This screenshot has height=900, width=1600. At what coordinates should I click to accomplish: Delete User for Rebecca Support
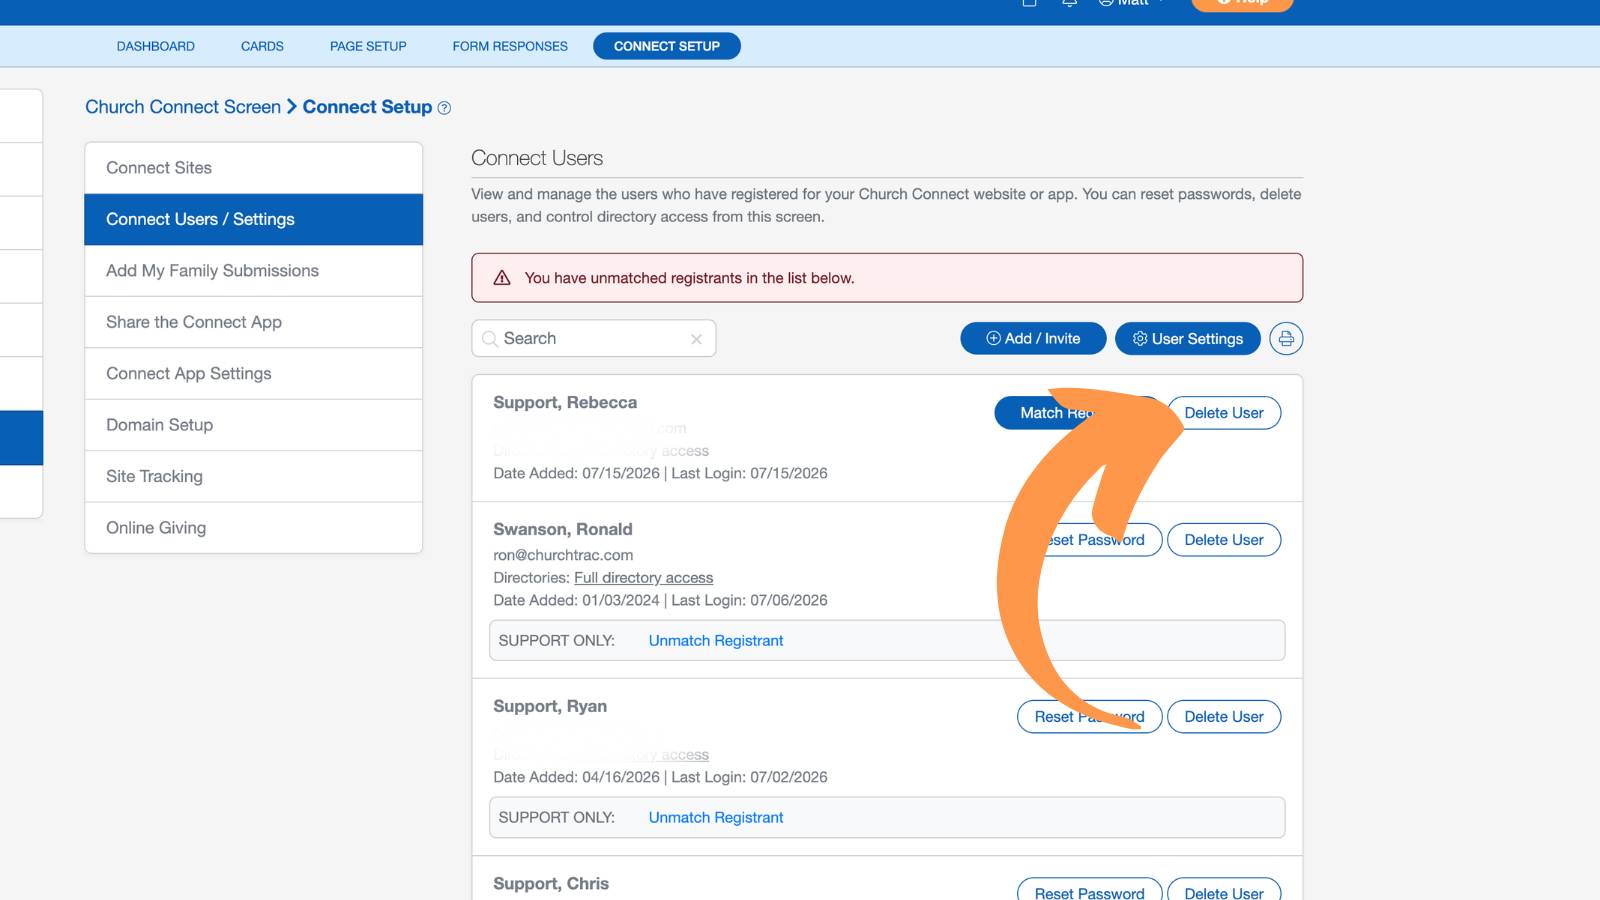pos(1224,413)
